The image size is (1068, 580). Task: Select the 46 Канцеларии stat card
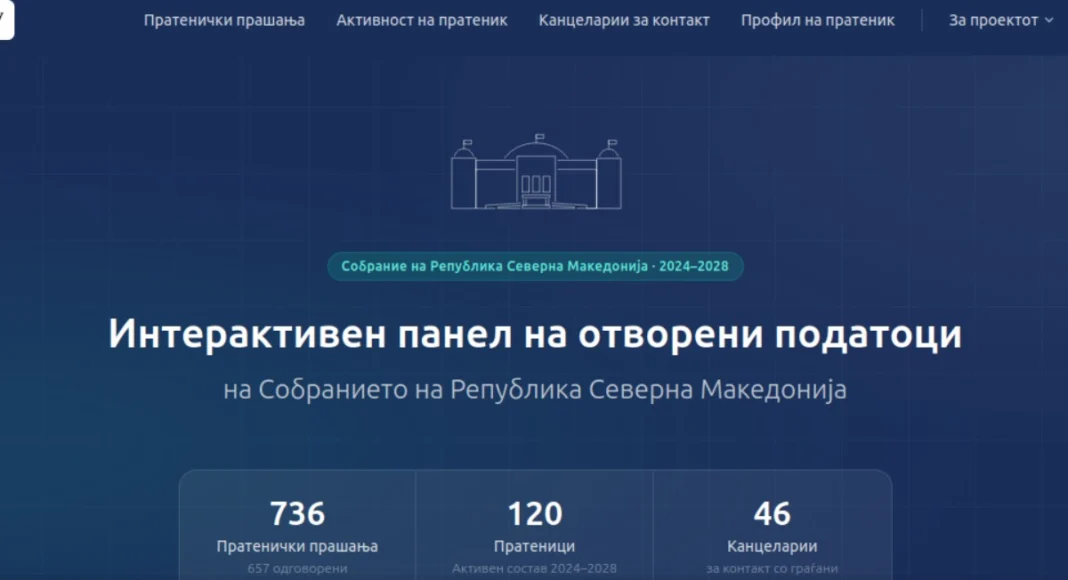772,525
